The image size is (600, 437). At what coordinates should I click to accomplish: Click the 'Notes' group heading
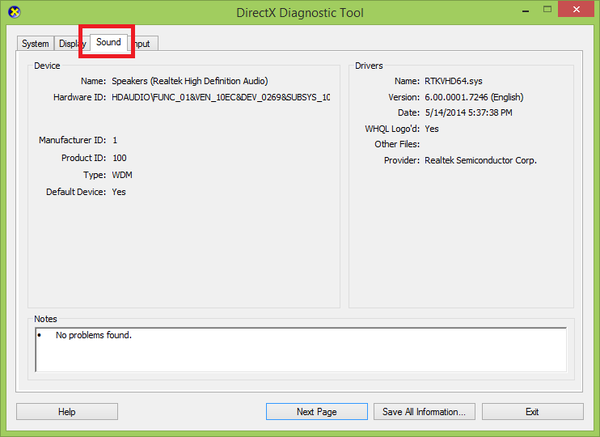[46, 319]
